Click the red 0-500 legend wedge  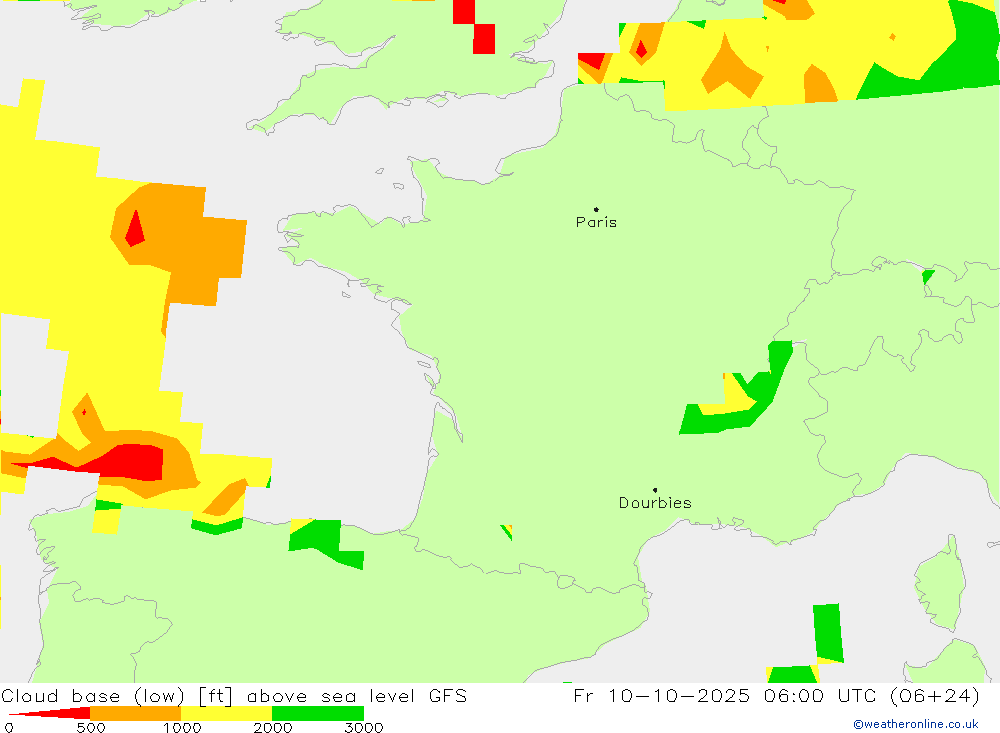click(x=50, y=713)
